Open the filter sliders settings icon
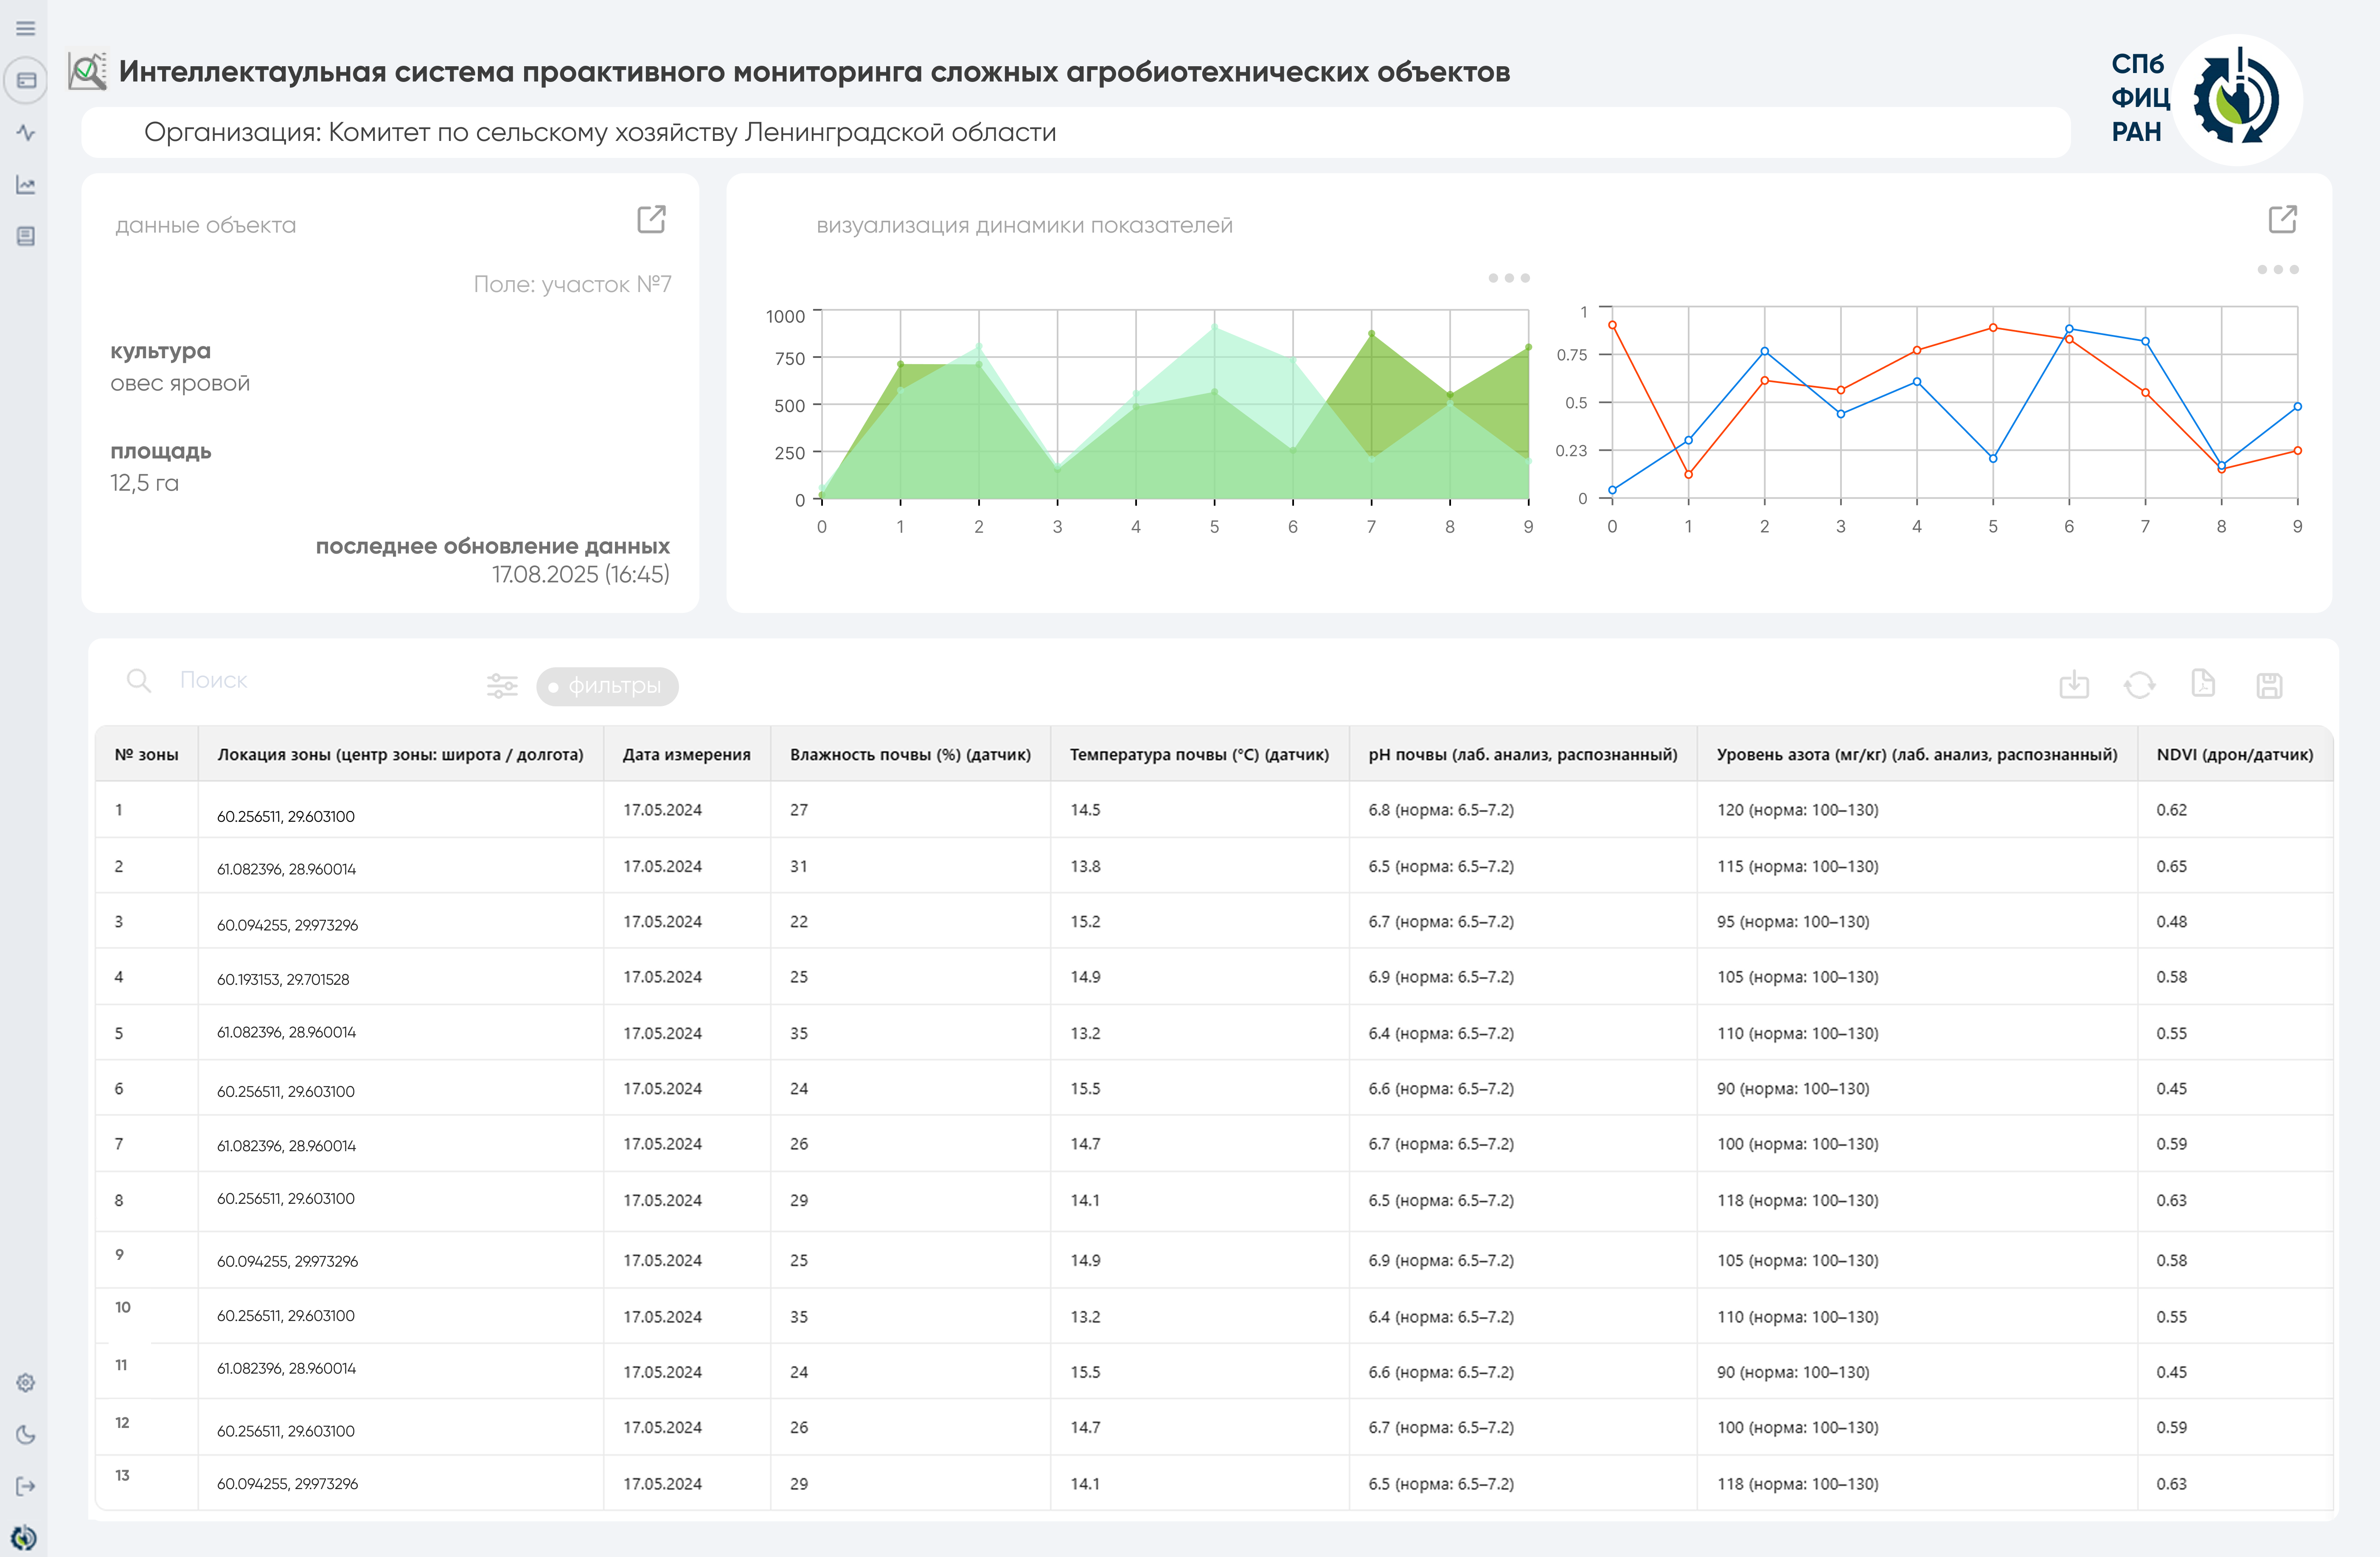2380x1557 pixels. click(x=502, y=686)
